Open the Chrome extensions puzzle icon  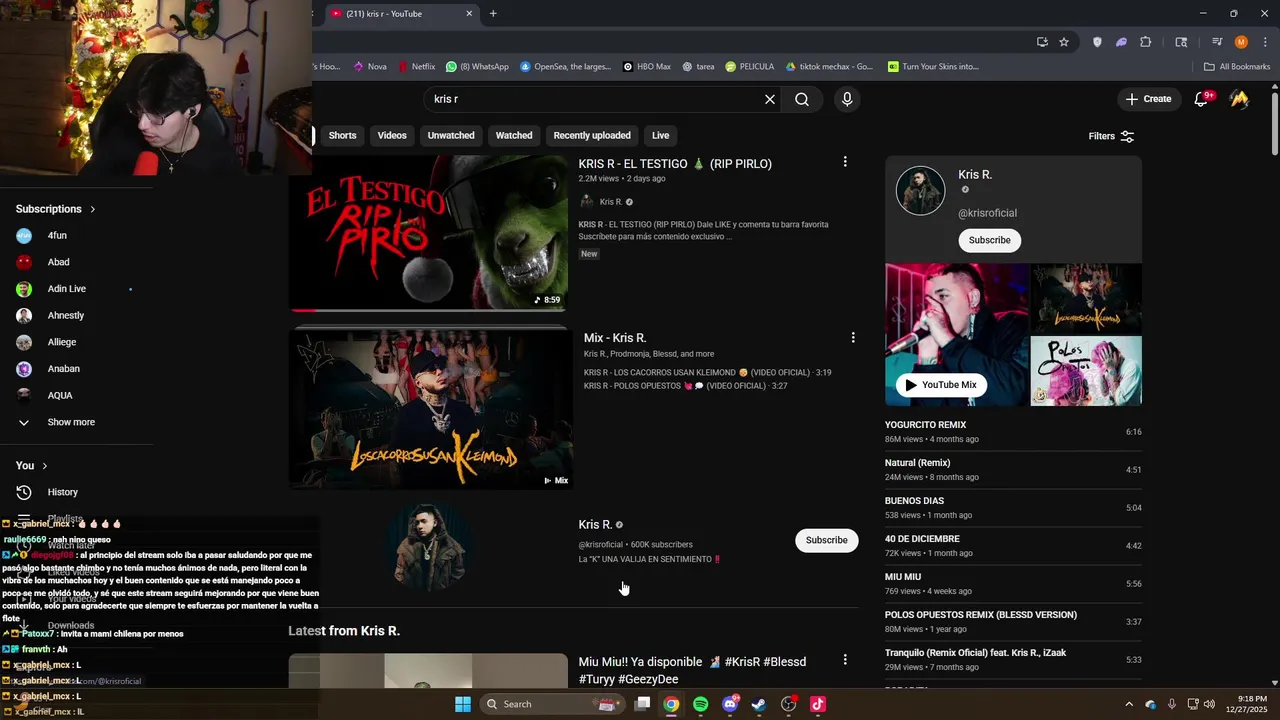pos(1146,42)
